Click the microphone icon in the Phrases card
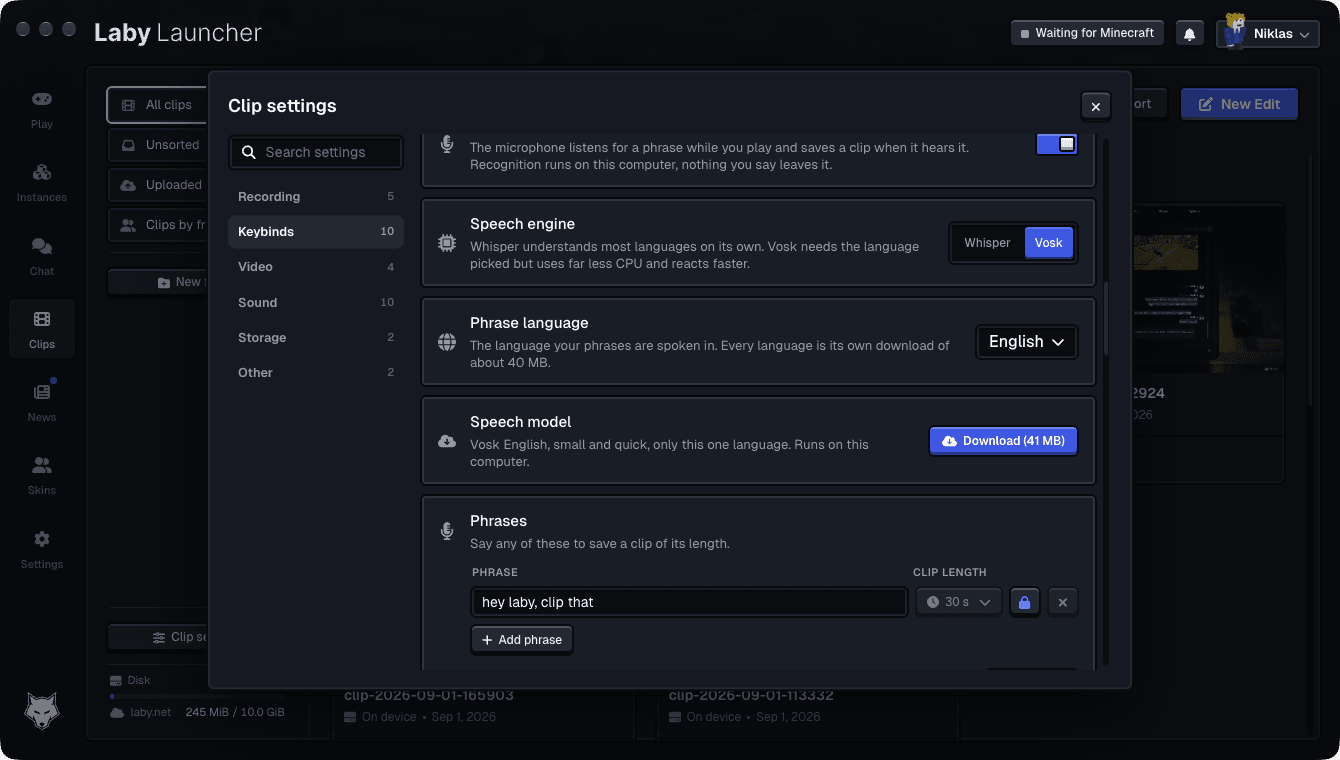Image resolution: width=1340 pixels, height=760 pixels. click(x=447, y=531)
